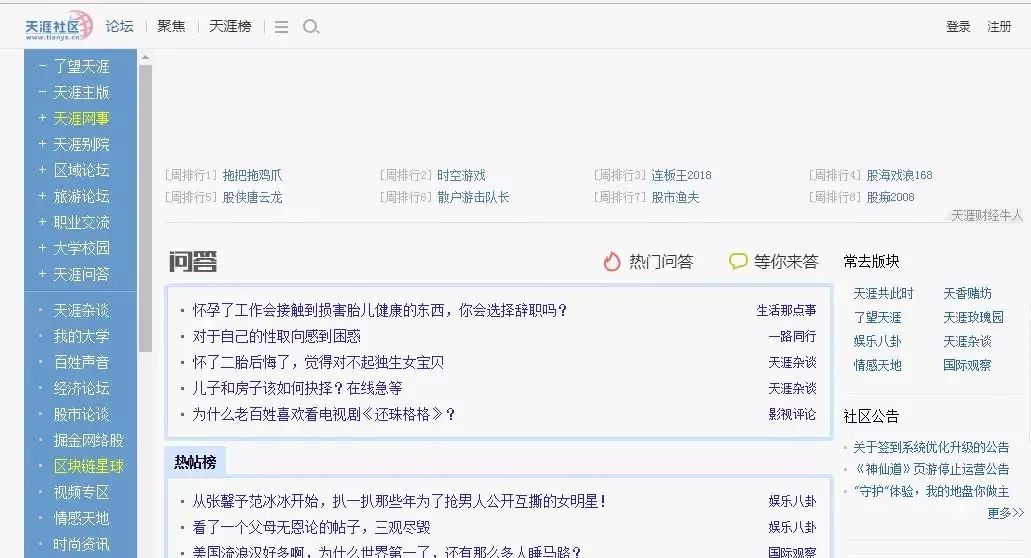The image size is (1031, 558).
Task: Select the 热帖榜 tab
Action: [x=195, y=462]
